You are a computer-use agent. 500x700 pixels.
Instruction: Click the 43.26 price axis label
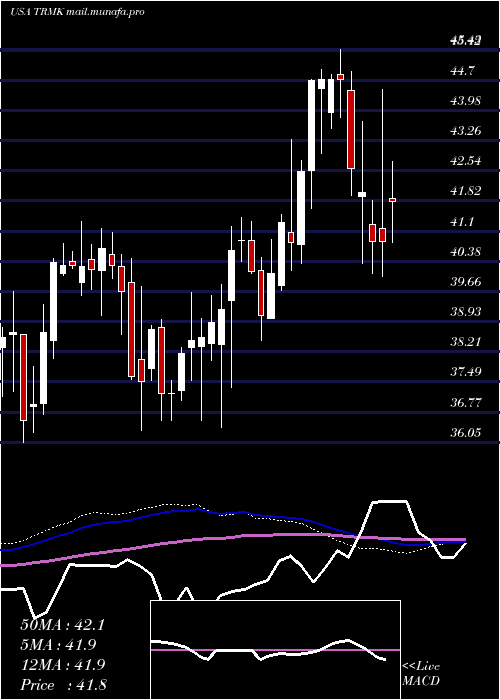pos(466,131)
